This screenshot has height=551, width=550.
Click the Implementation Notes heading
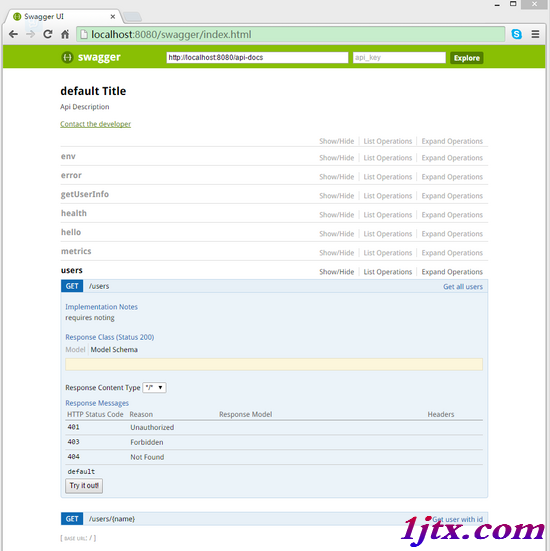(x=101, y=307)
